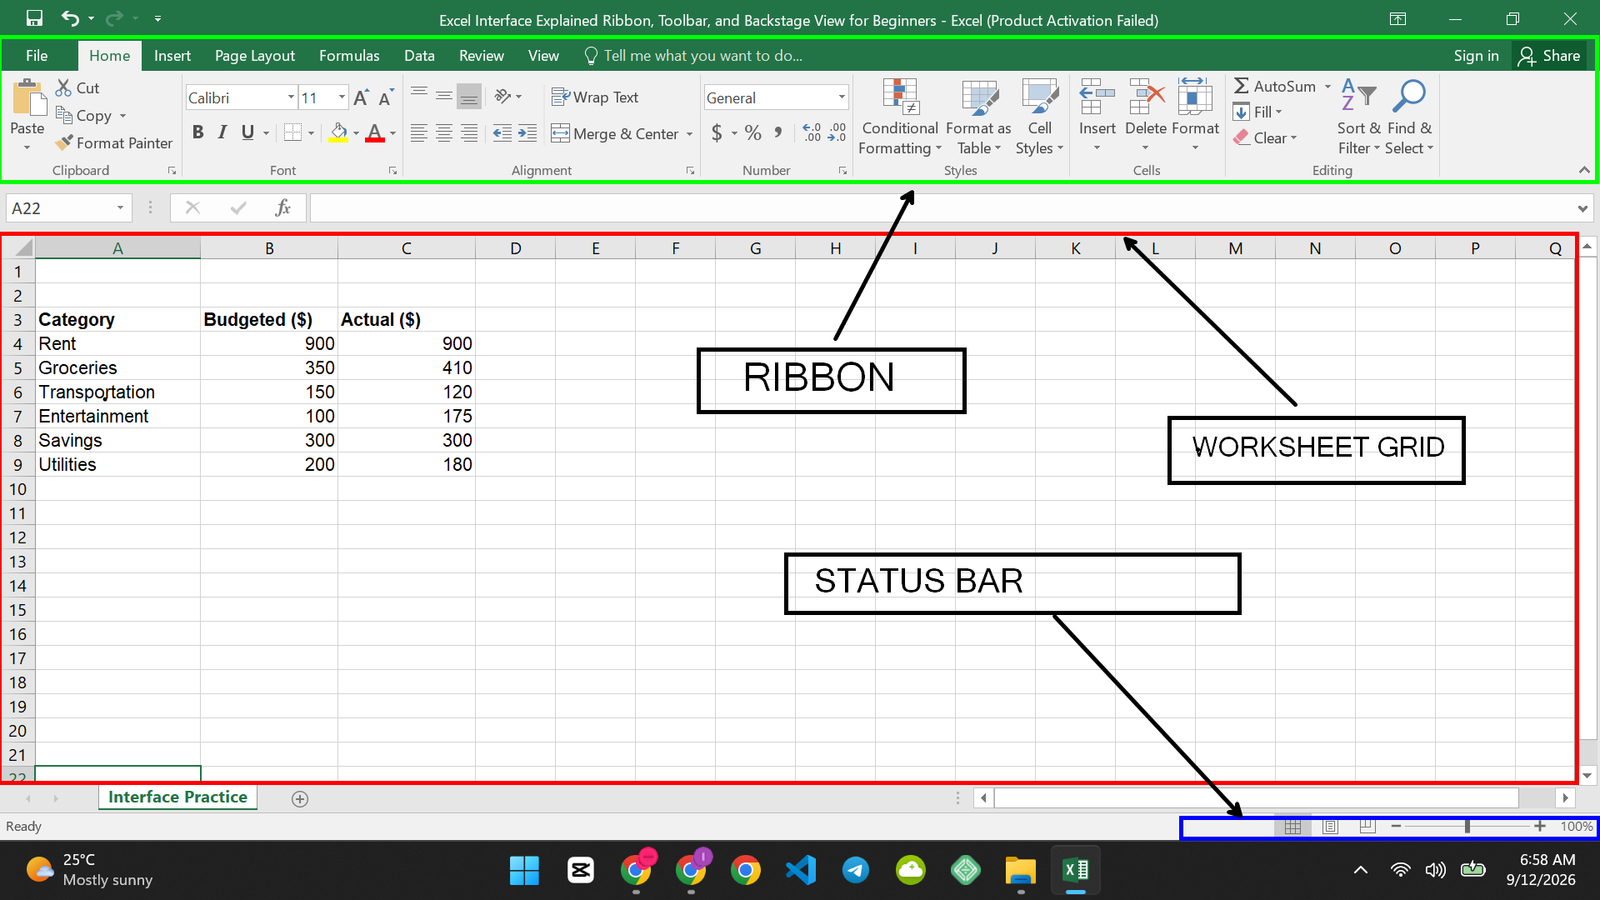Click the AutoSum sigma icon
Image resolution: width=1600 pixels, height=900 pixels.
click(x=1241, y=86)
